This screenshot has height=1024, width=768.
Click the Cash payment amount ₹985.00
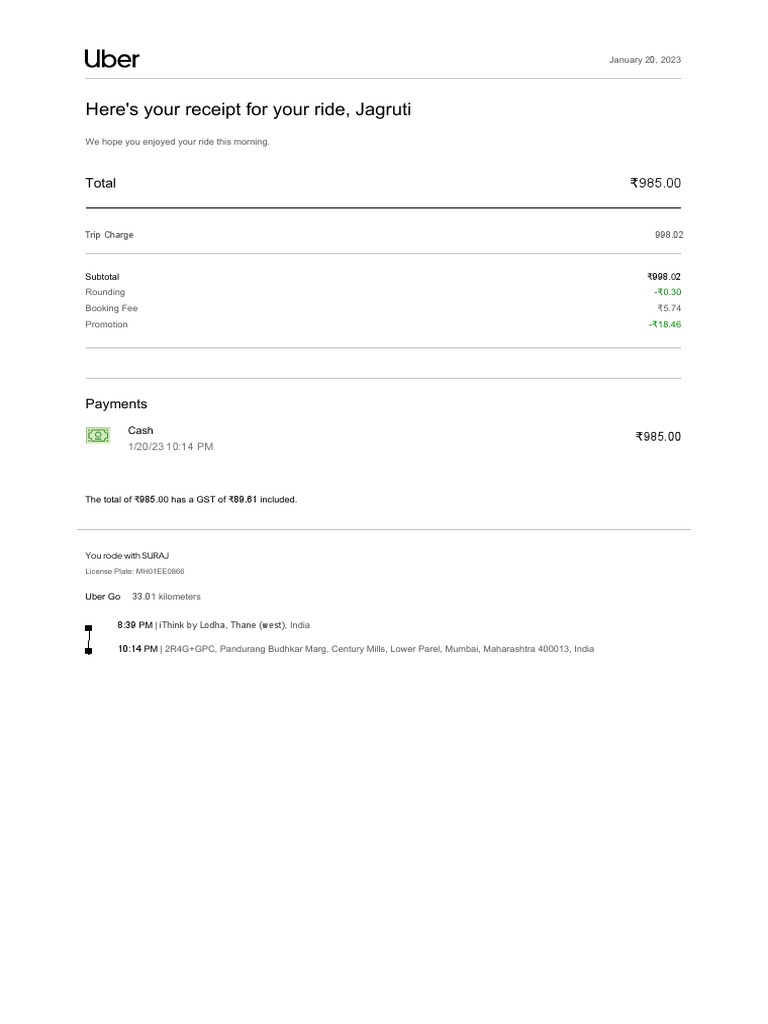tap(657, 437)
